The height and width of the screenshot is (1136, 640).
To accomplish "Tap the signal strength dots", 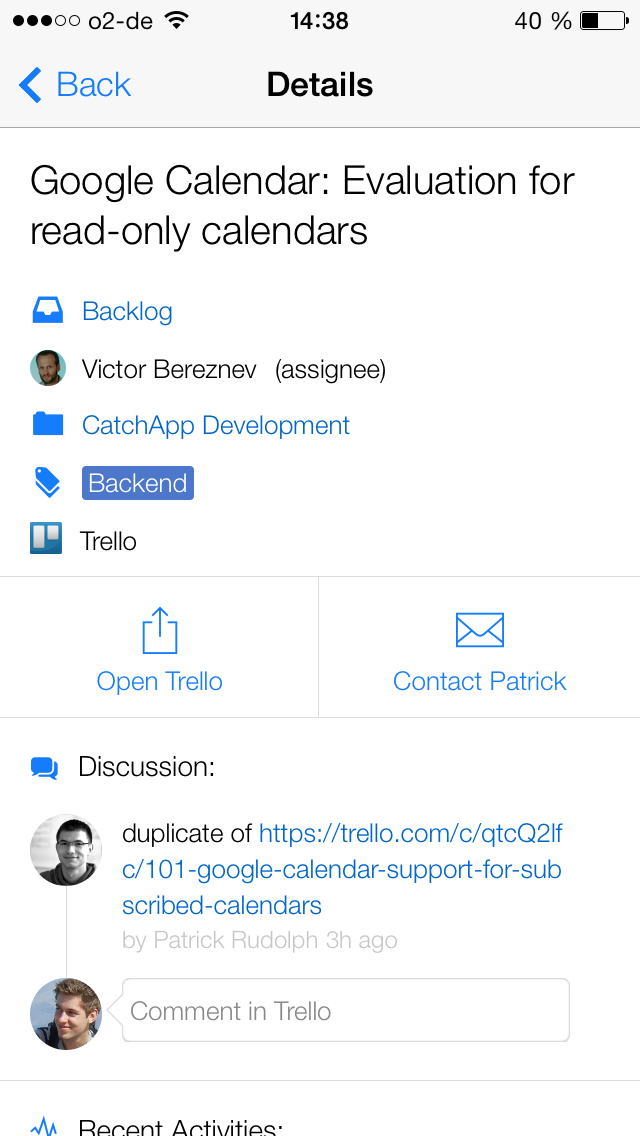I will [x=46, y=21].
